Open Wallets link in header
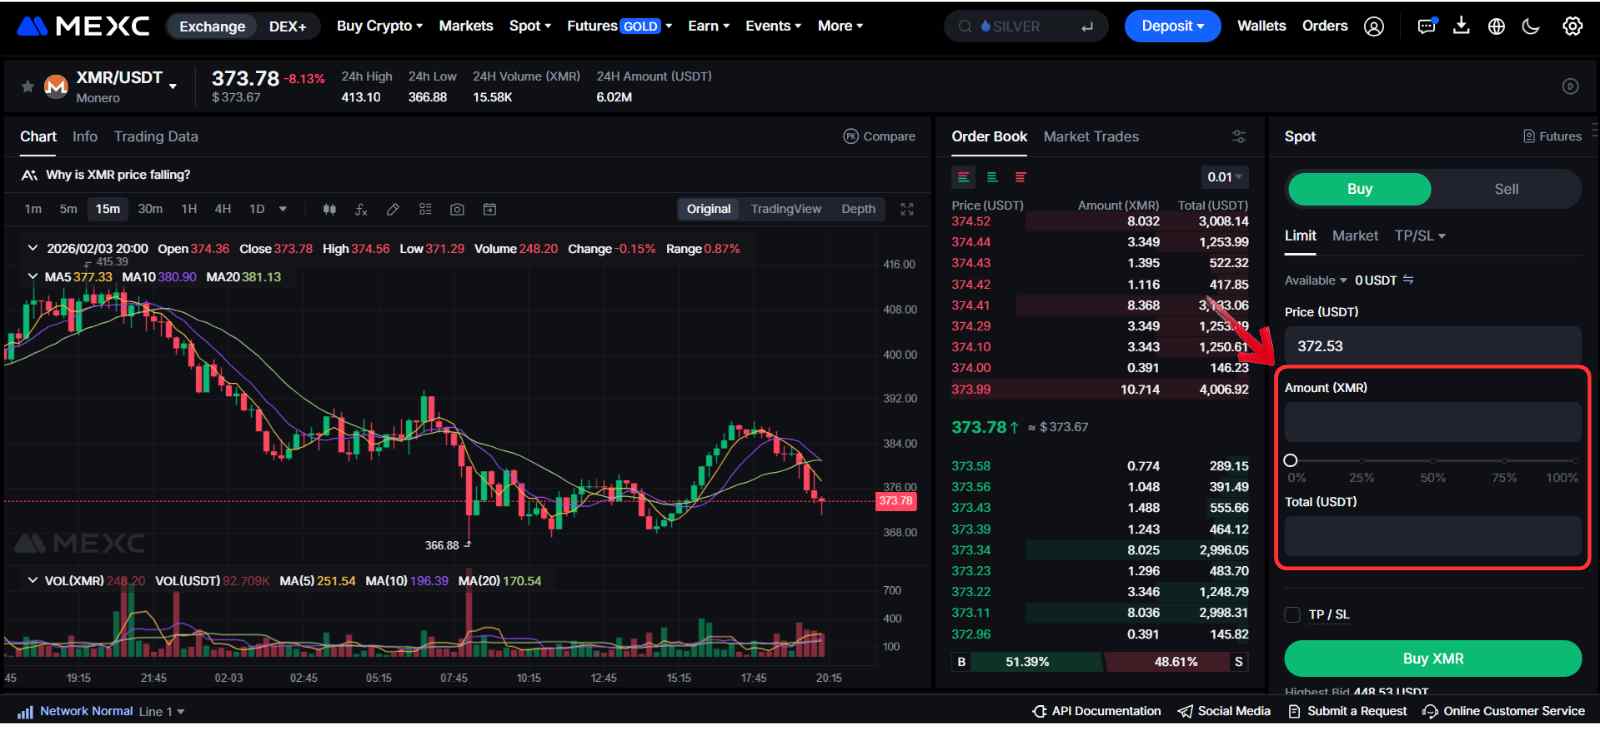The height and width of the screenshot is (729, 1600). 1262,26
